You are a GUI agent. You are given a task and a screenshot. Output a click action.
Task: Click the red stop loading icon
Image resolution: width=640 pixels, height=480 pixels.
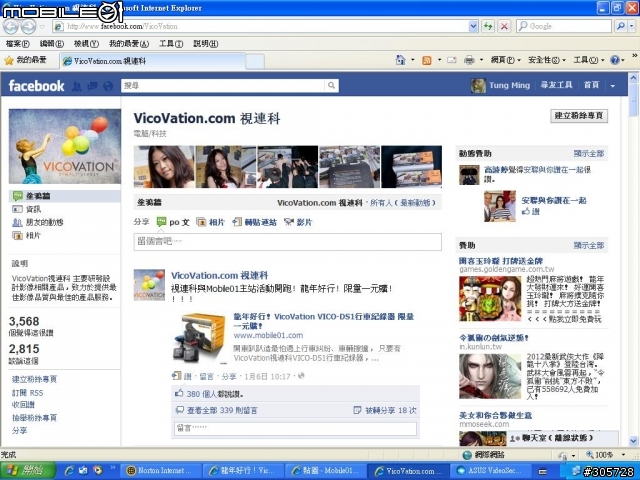(504, 27)
